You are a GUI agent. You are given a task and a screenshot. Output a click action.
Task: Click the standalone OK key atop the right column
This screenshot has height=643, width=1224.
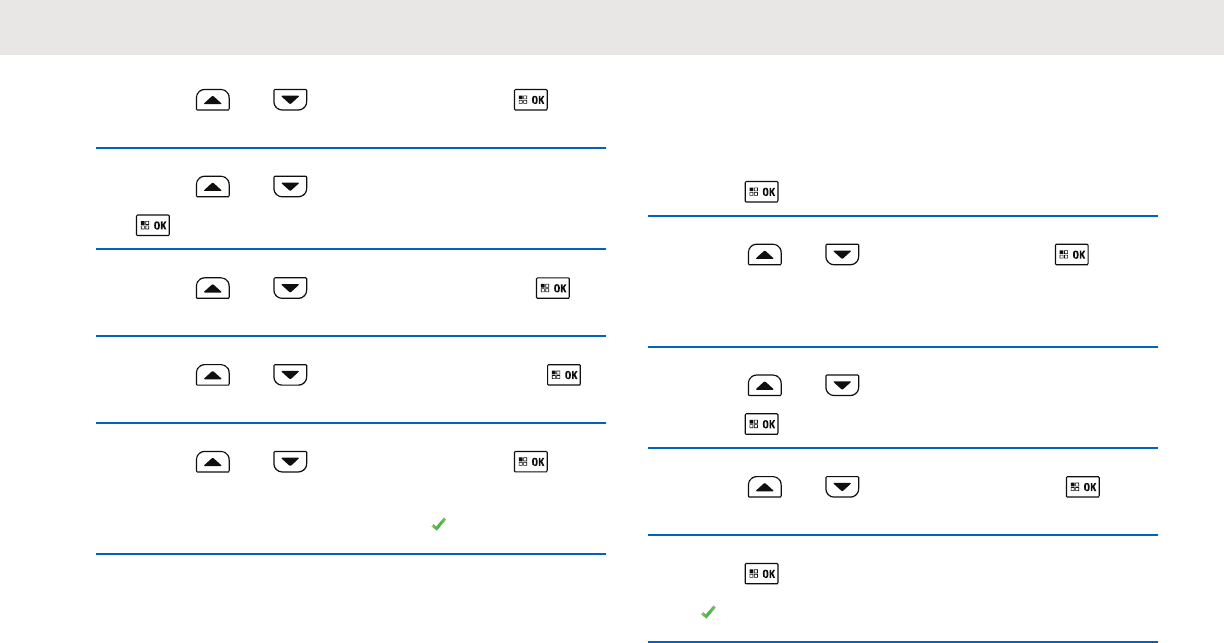click(x=762, y=192)
